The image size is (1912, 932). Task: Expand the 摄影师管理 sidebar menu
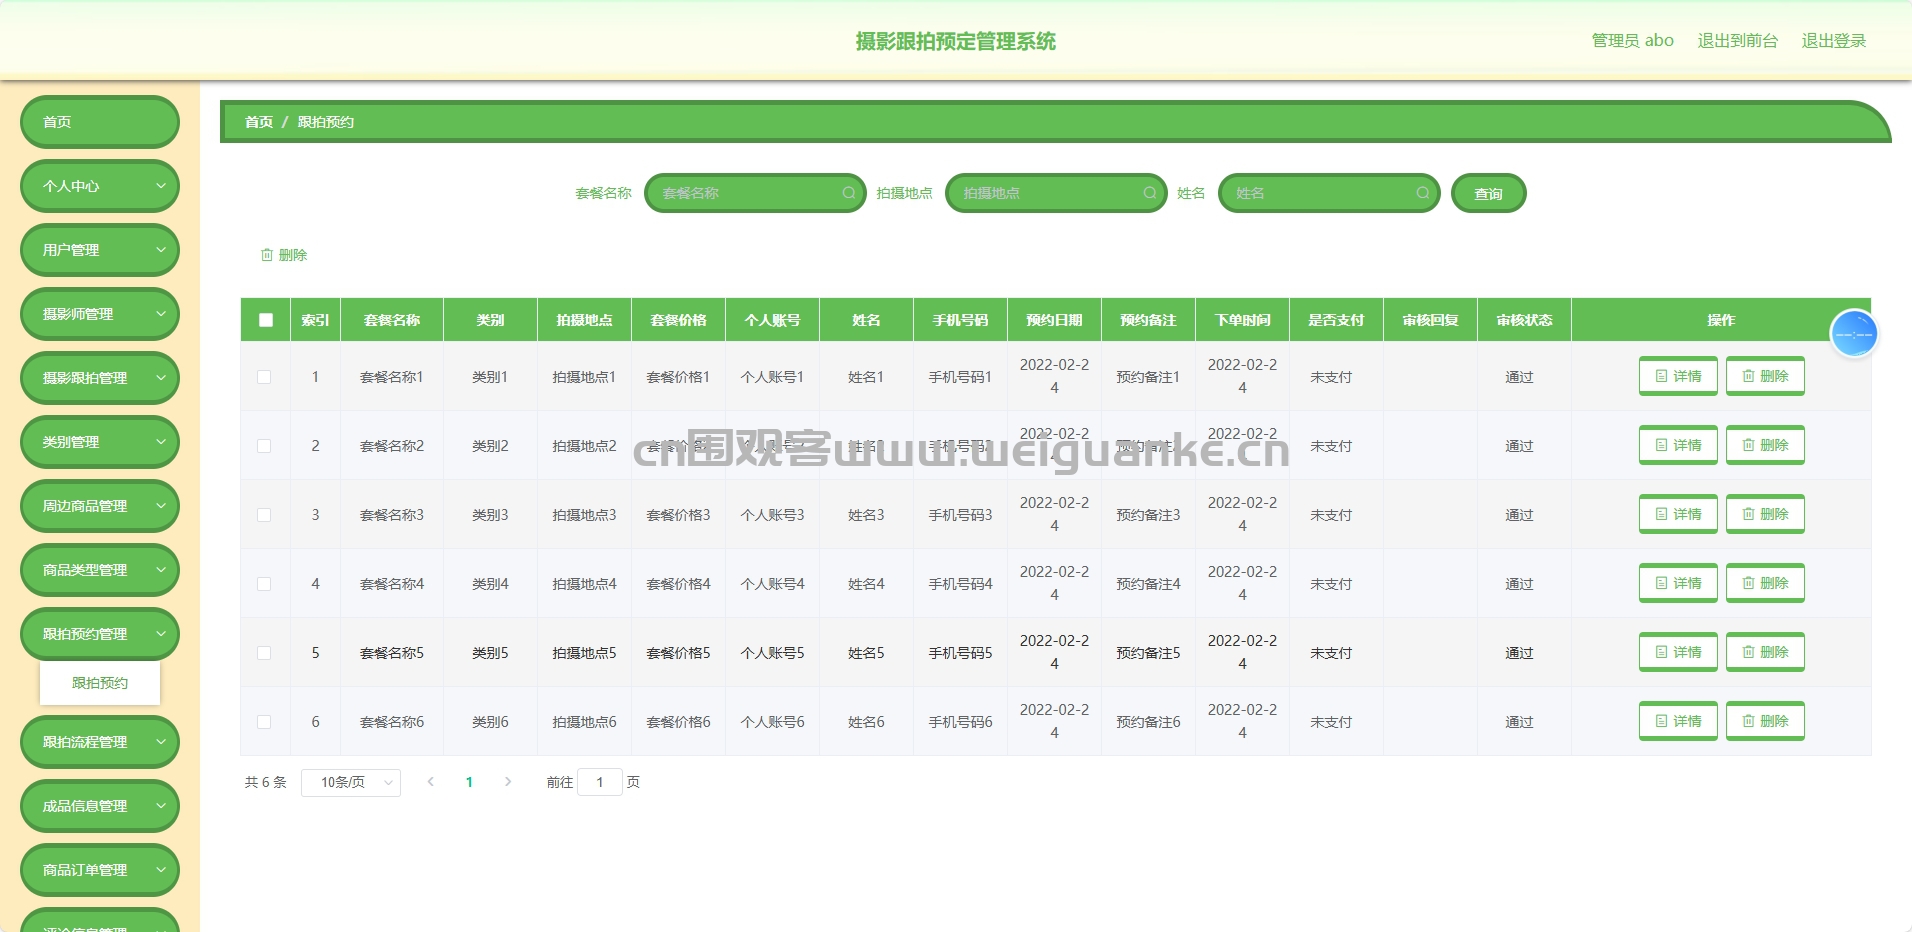(100, 314)
